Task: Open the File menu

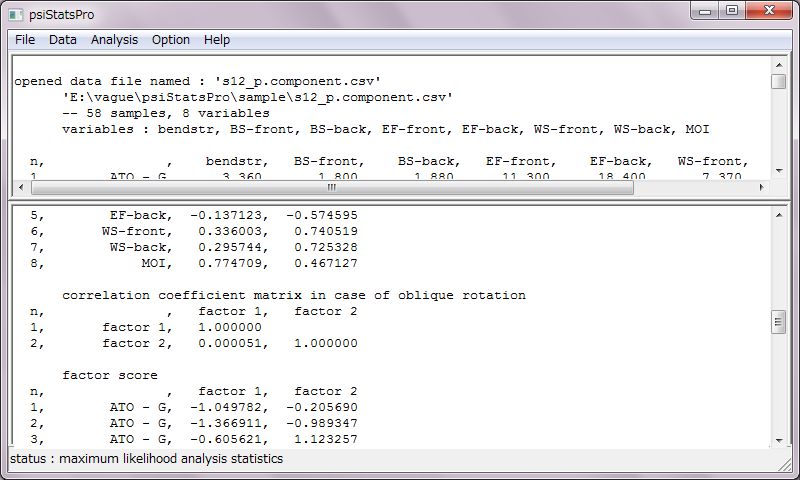Action: (x=25, y=40)
